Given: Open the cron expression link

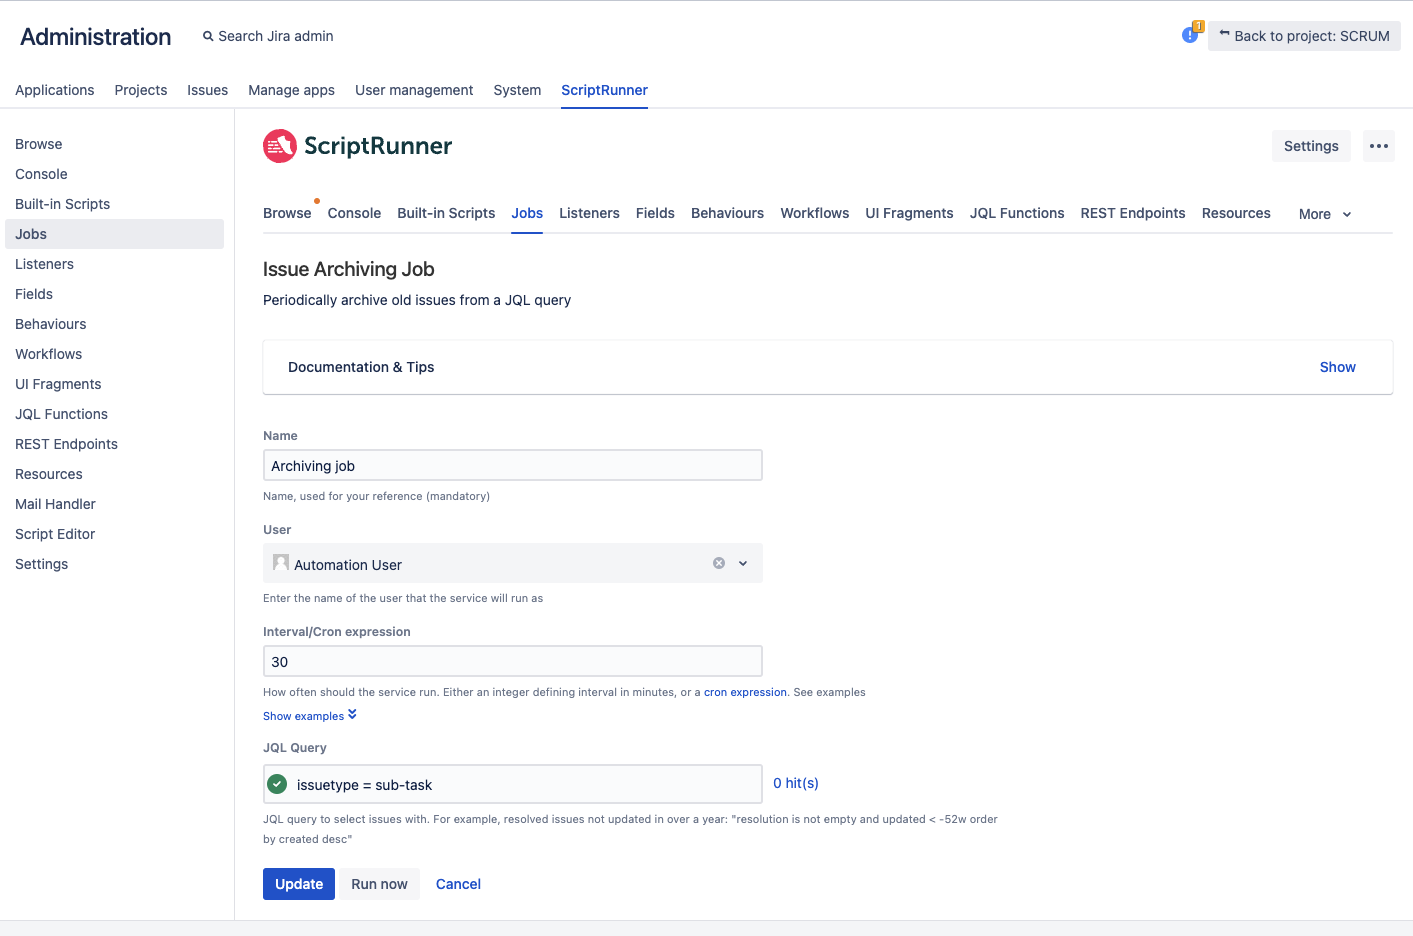Looking at the screenshot, I should pos(745,692).
